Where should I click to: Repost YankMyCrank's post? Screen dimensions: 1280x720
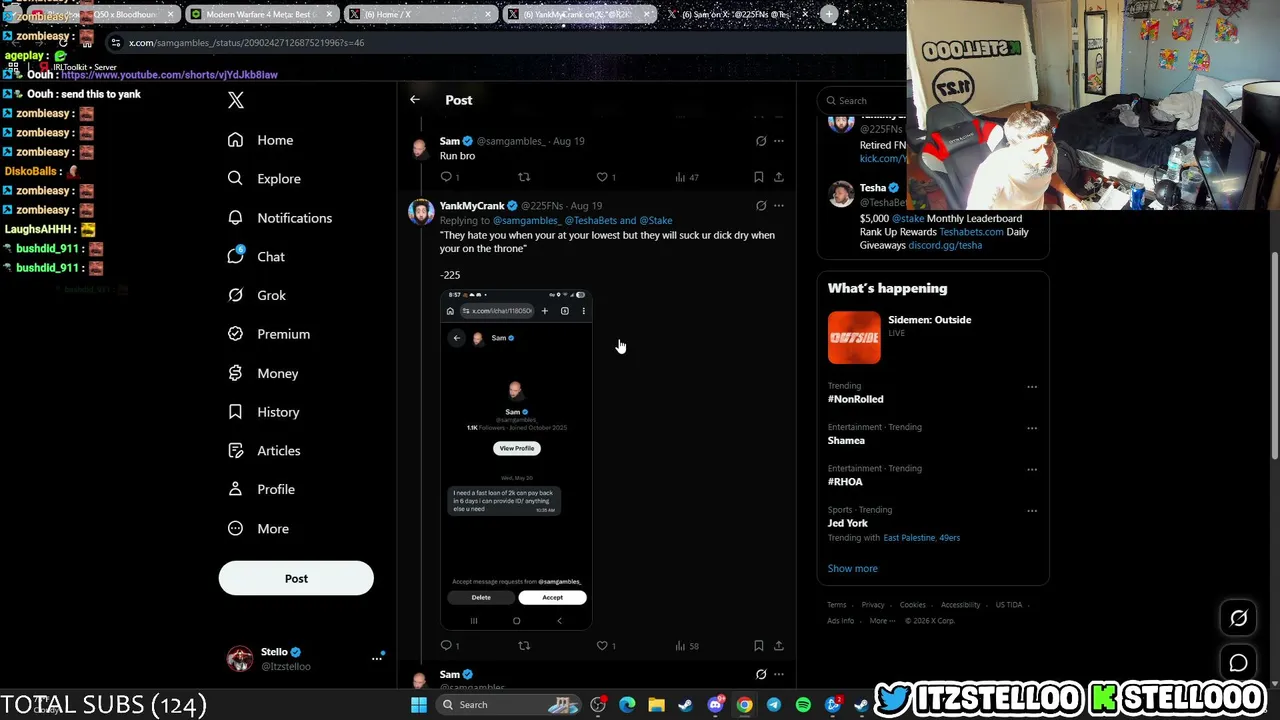(523, 646)
